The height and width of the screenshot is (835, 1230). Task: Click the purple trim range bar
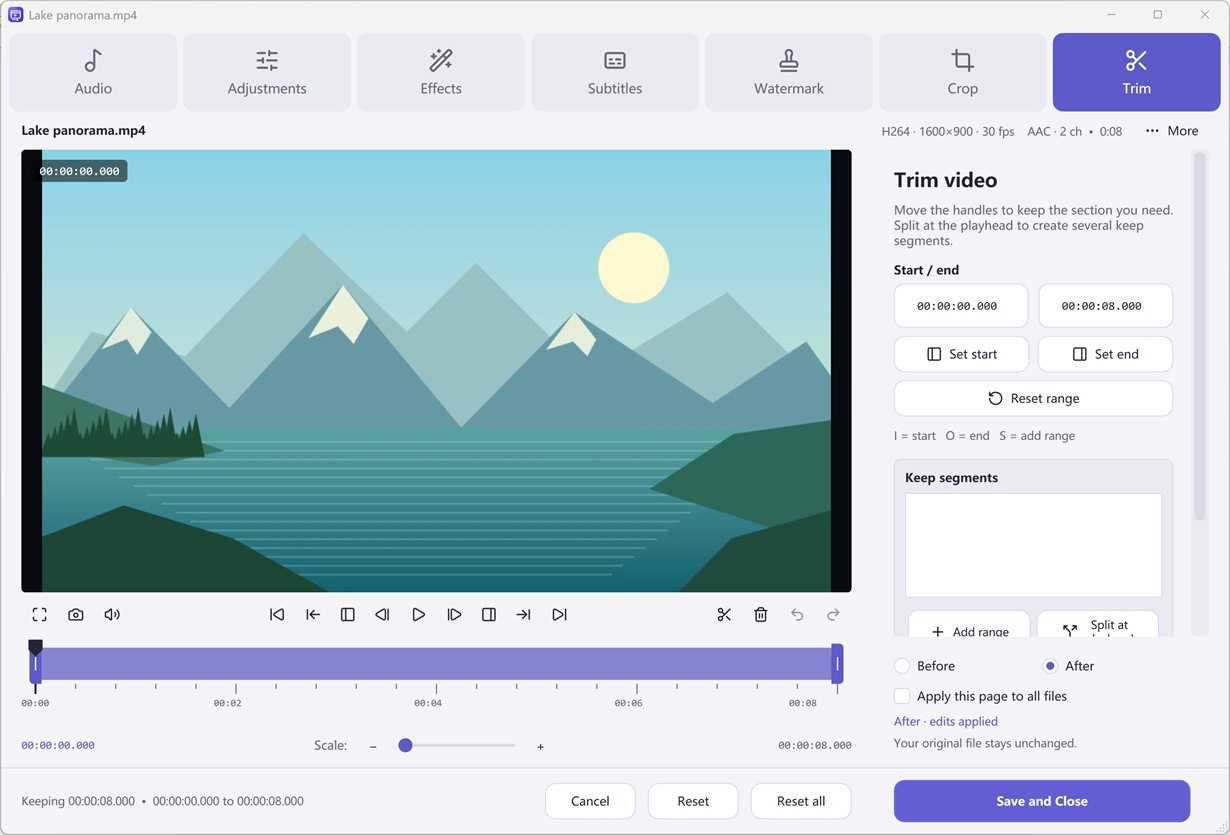436,664
